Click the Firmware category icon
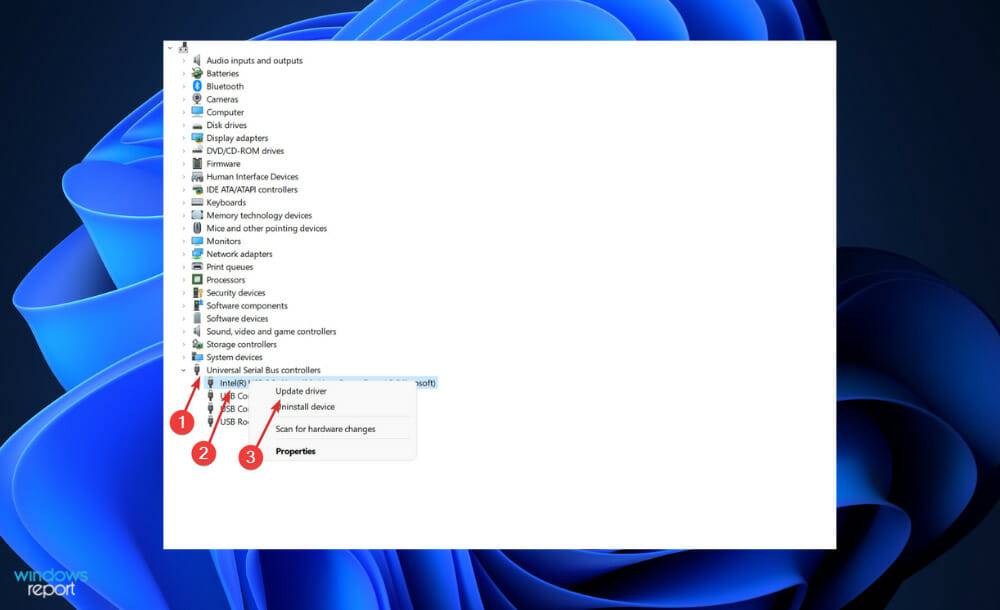The height and width of the screenshot is (610, 1000). click(x=197, y=163)
